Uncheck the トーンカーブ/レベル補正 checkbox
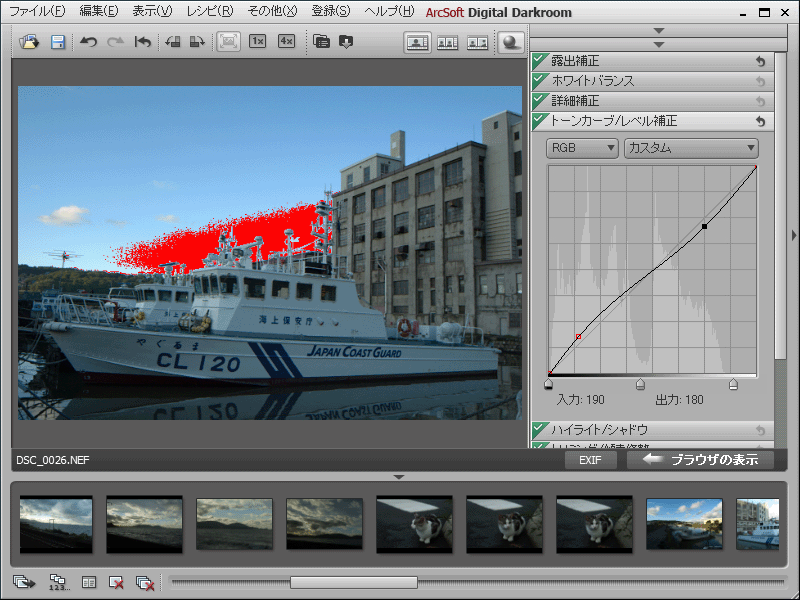 (540, 120)
